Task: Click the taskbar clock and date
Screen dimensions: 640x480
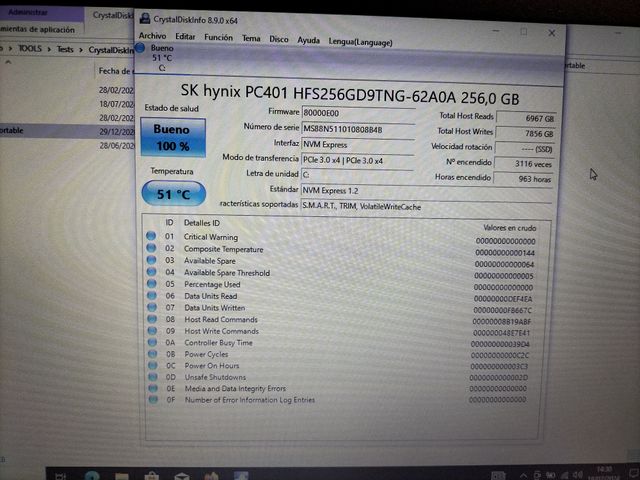Action: click(x=604, y=473)
